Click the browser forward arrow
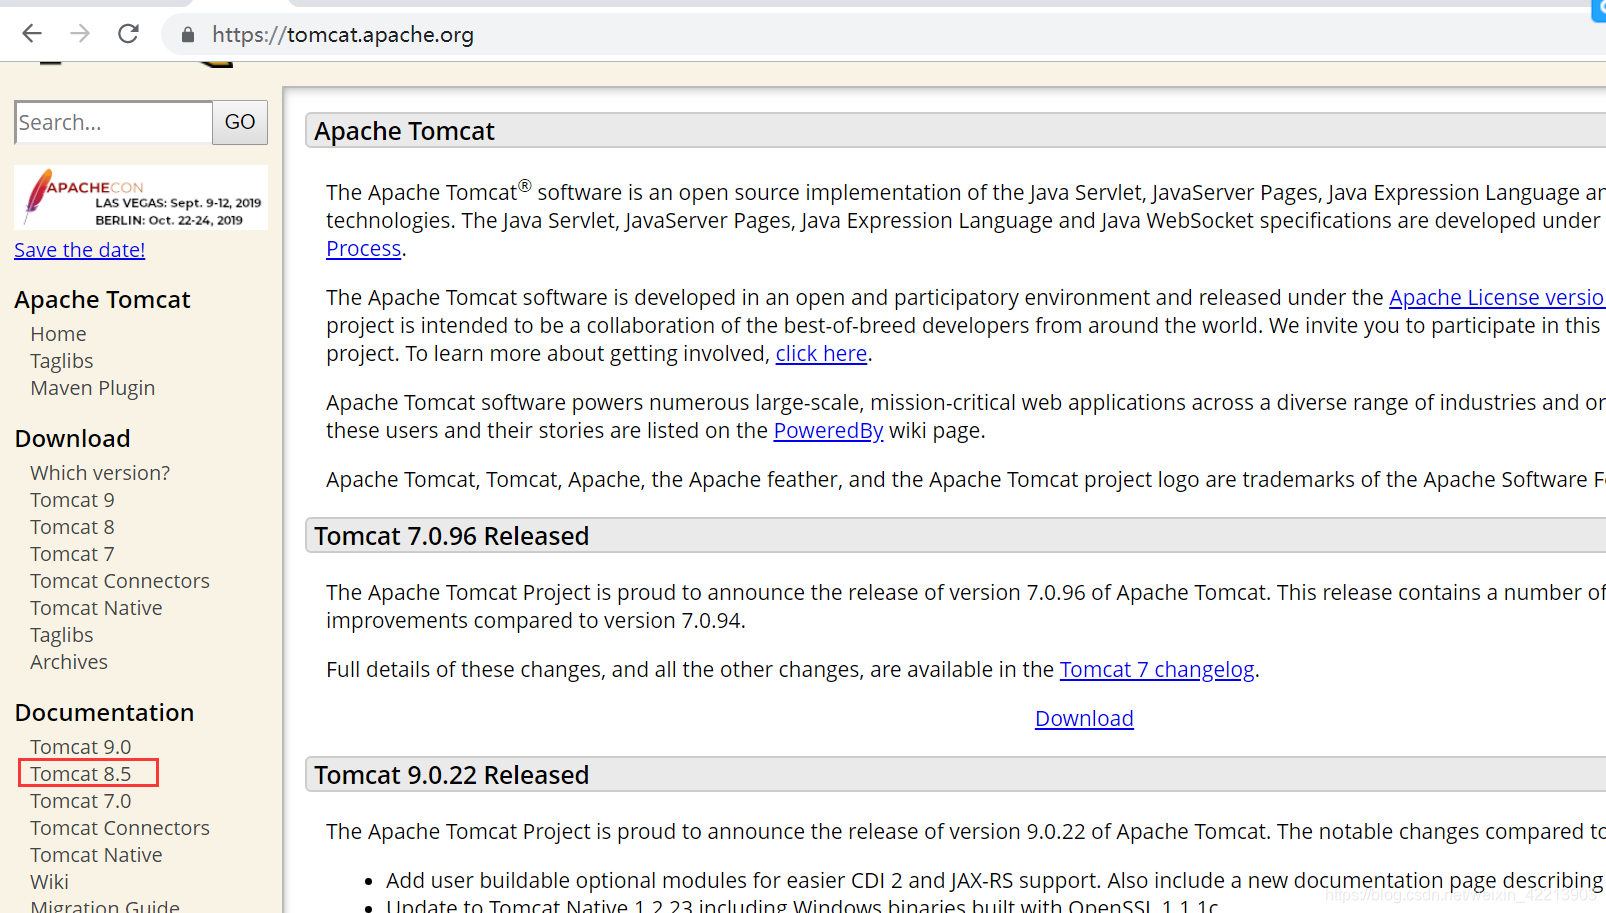1606x913 pixels. click(x=80, y=34)
